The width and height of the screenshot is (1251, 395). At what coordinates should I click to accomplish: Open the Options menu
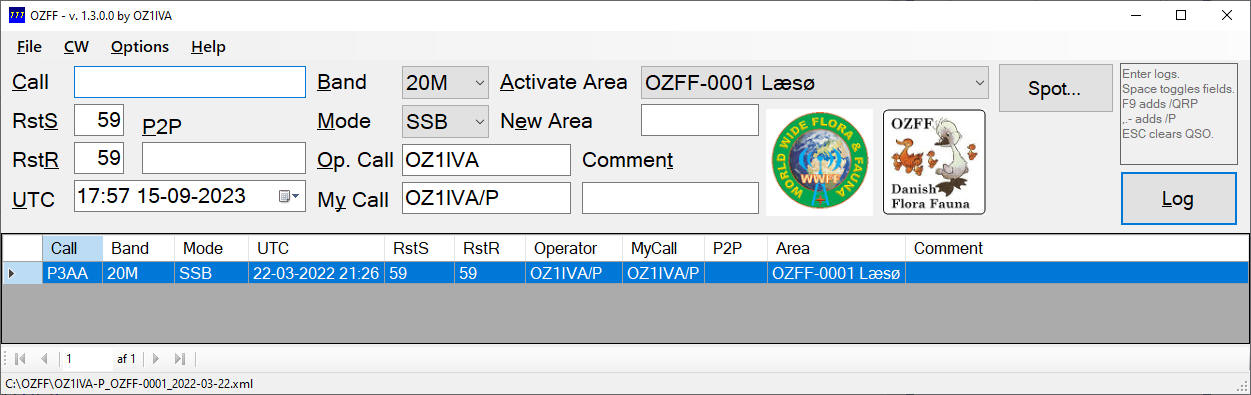140,47
